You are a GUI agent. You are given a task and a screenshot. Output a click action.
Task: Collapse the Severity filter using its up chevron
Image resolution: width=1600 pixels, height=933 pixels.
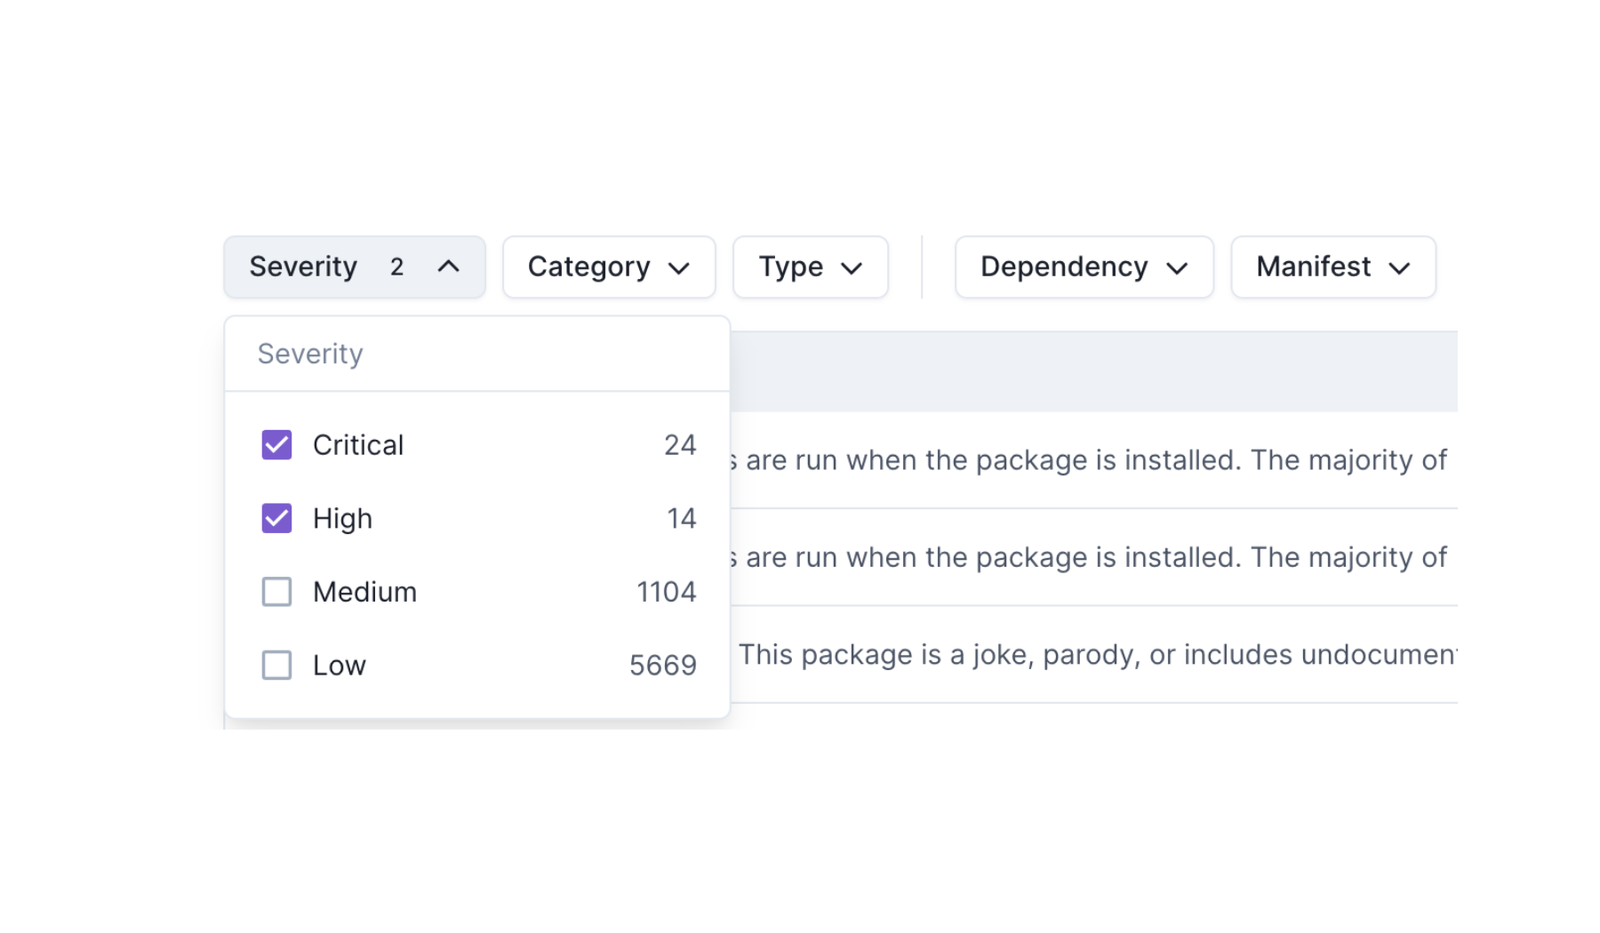[448, 267]
